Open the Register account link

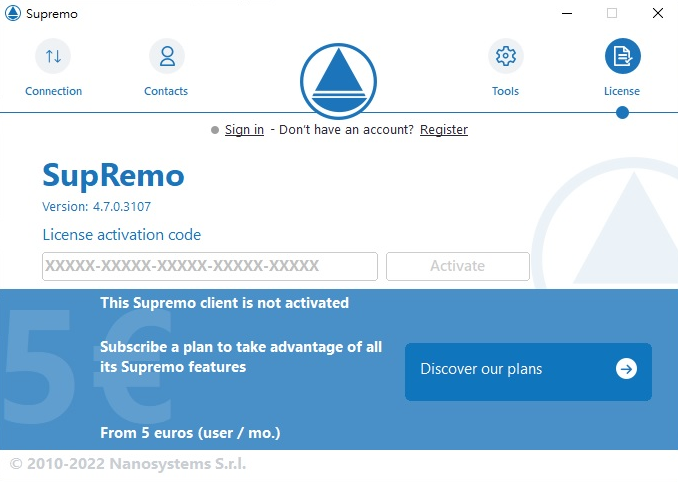pyautogui.click(x=443, y=130)
